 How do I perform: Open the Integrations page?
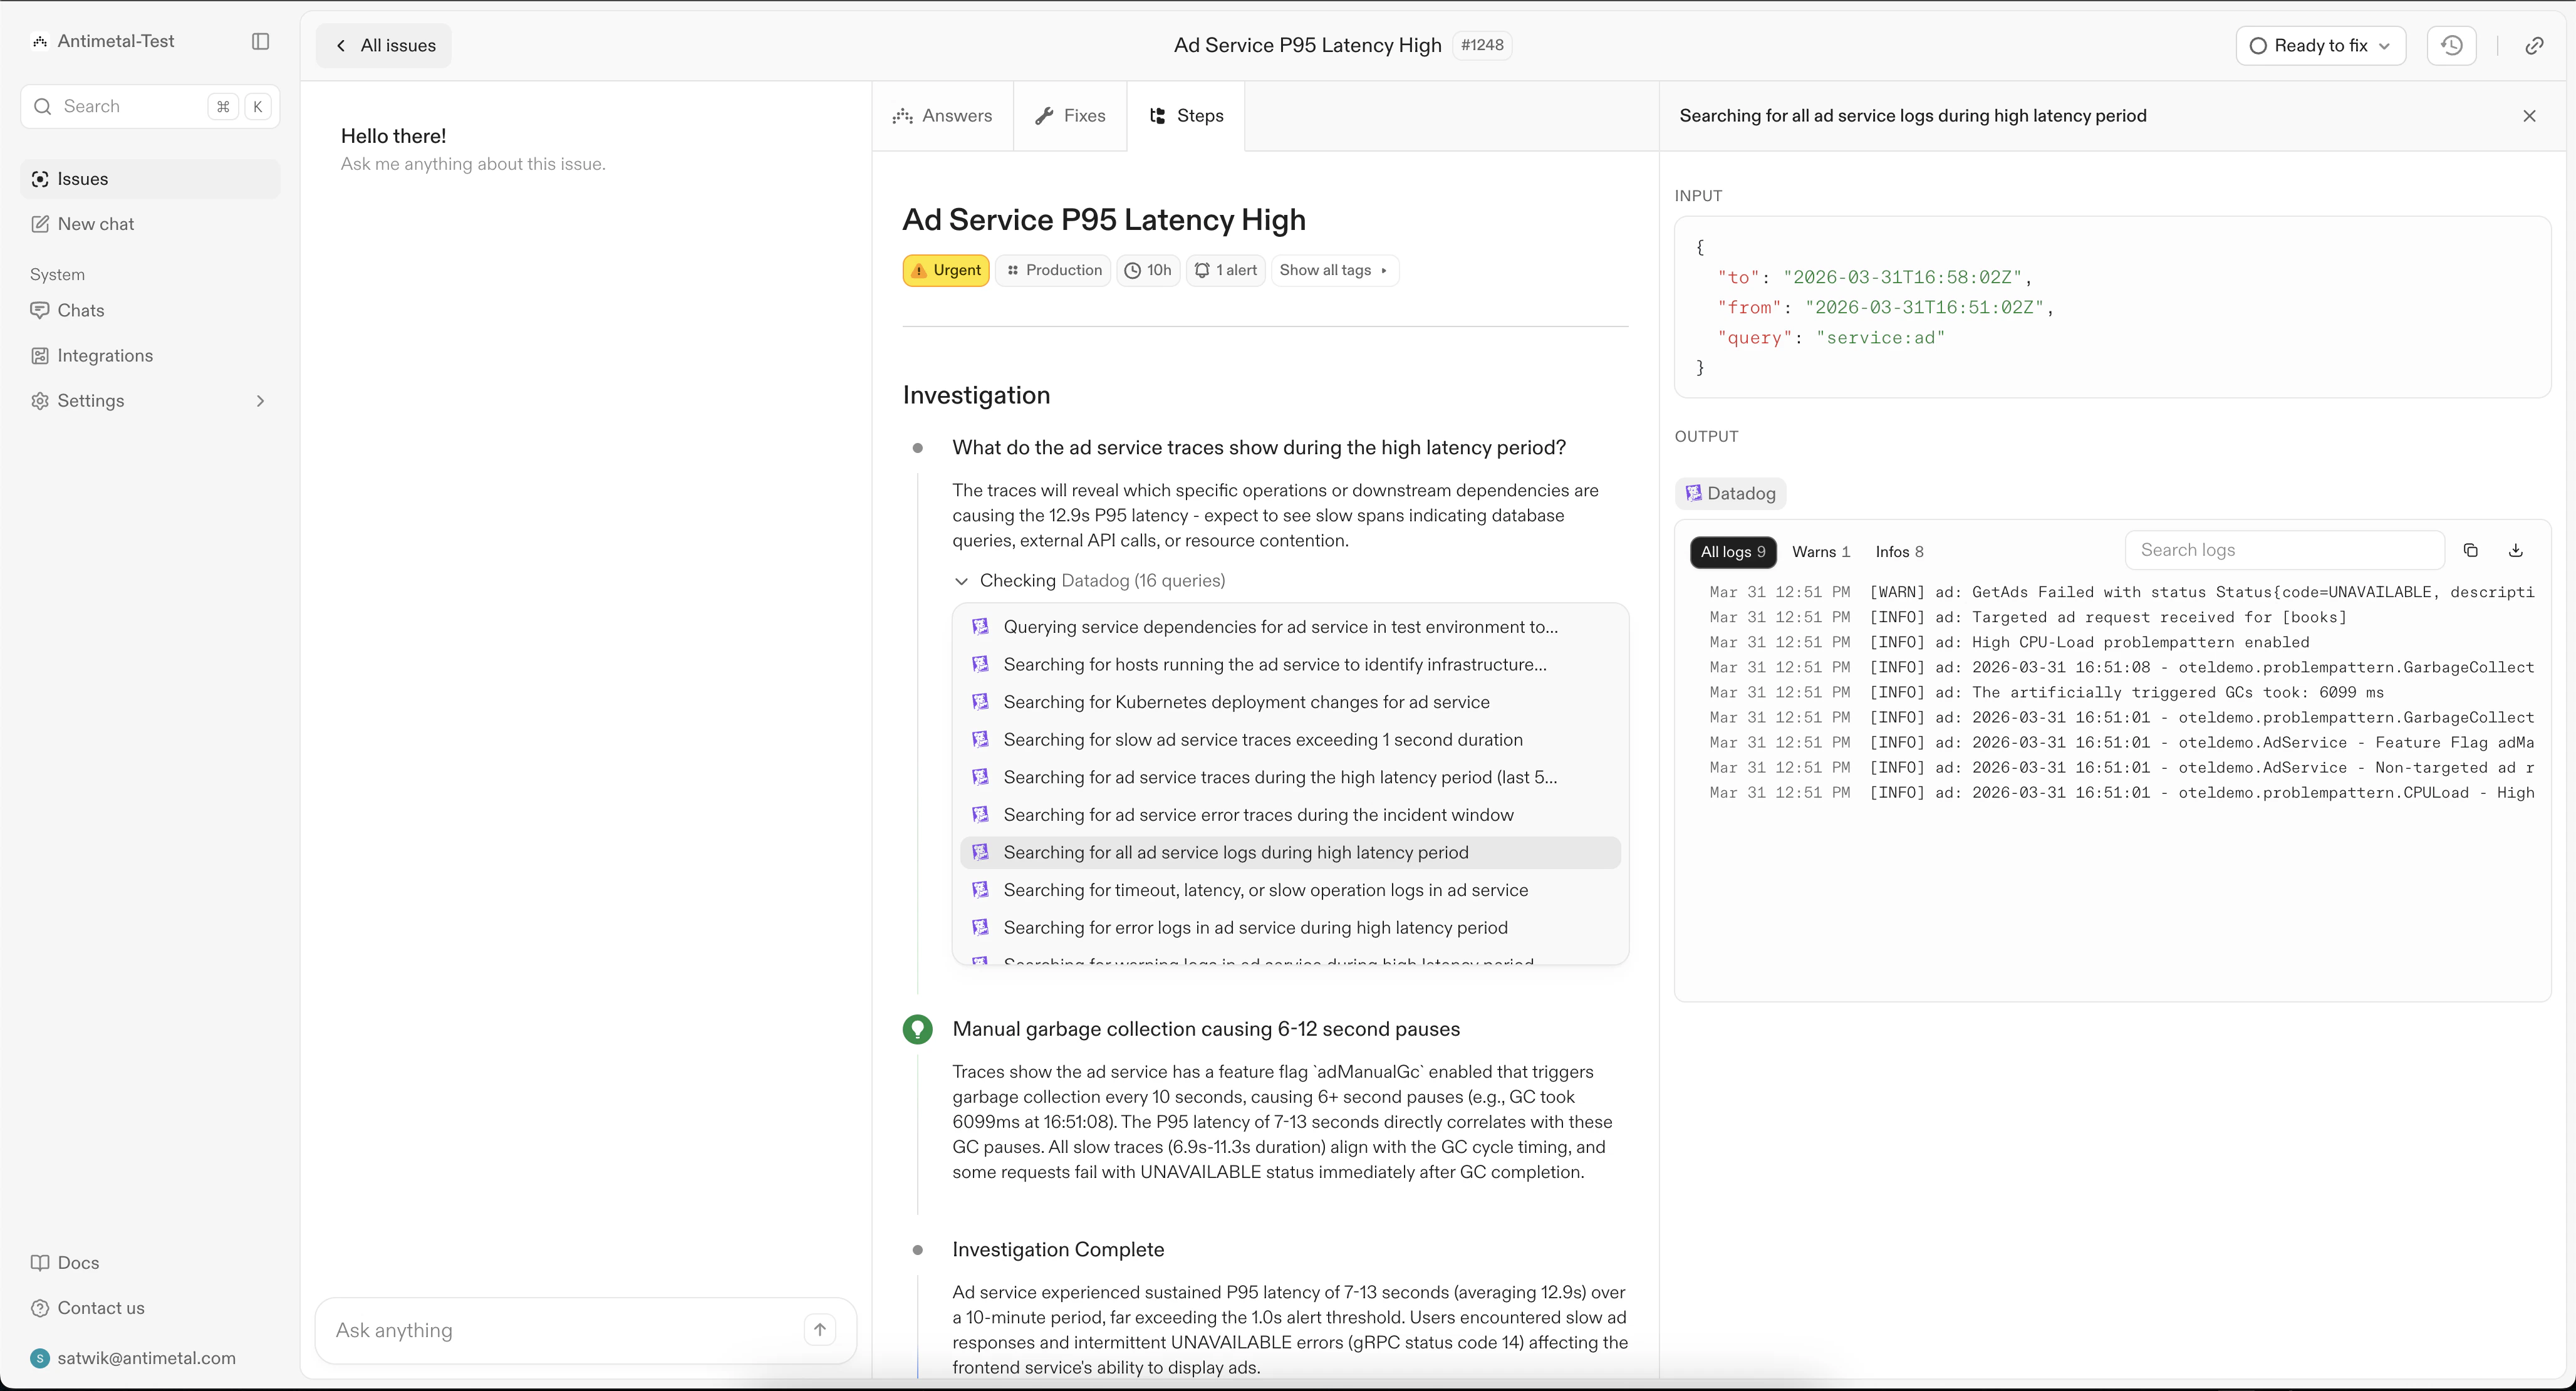105,355
